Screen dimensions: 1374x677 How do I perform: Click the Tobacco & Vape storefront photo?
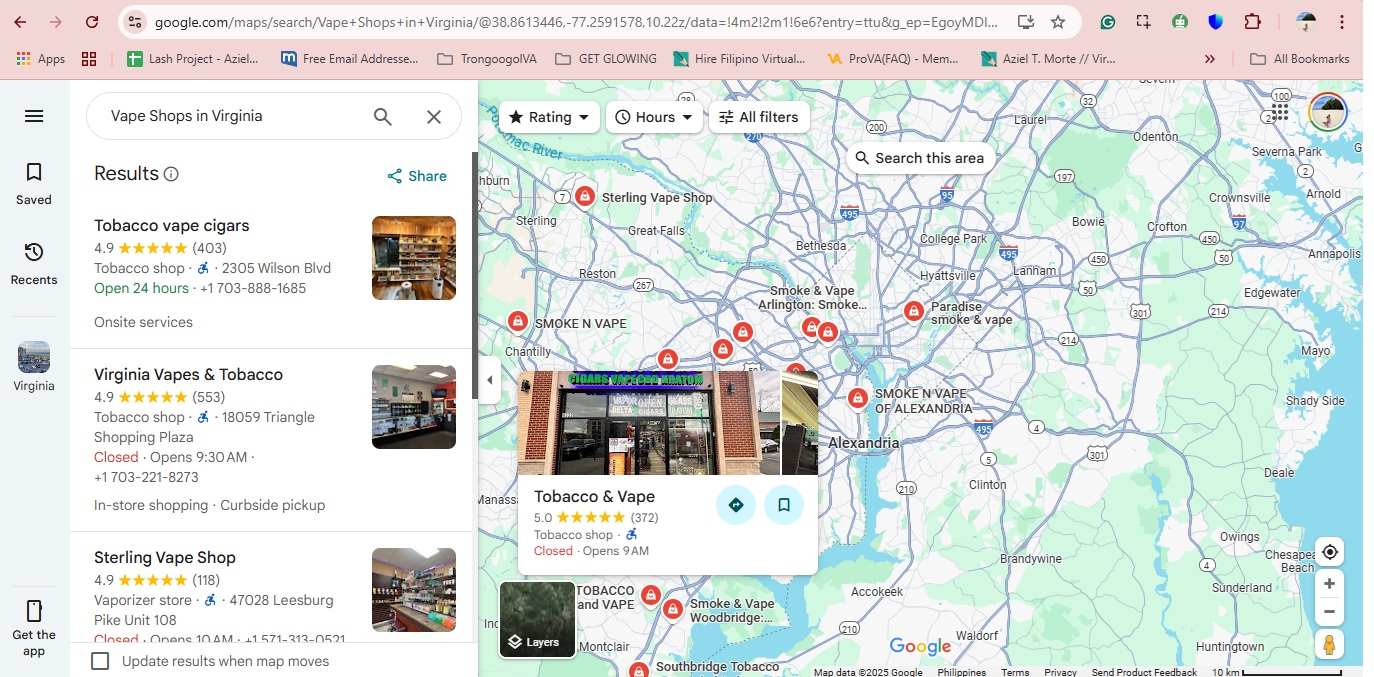tap(648, 423)
